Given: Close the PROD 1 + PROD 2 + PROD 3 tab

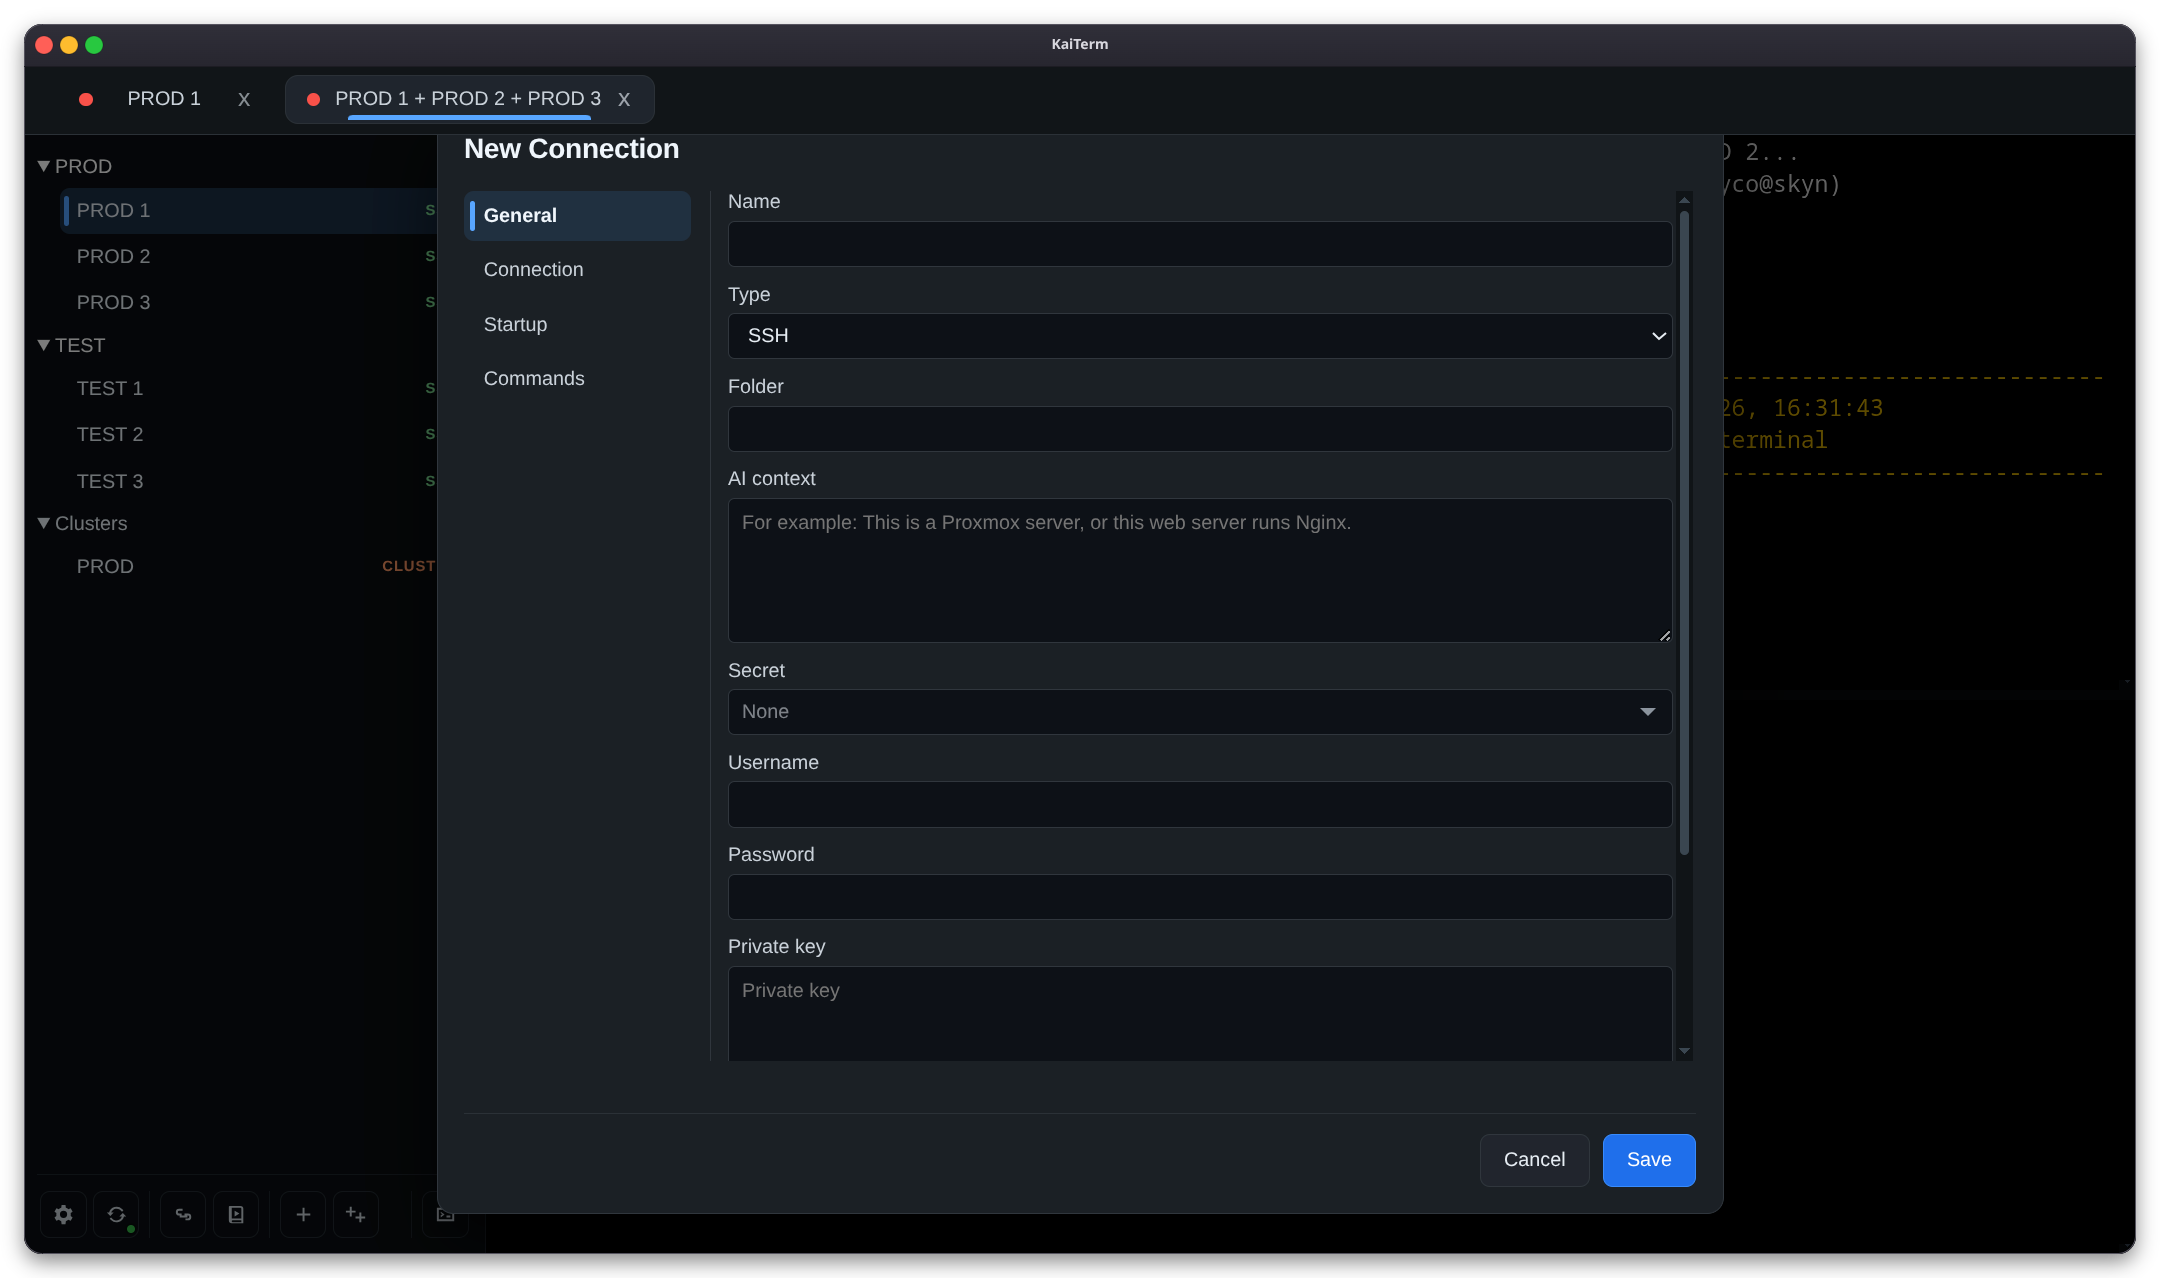Looking at the screenshot, I should [624, 99].
